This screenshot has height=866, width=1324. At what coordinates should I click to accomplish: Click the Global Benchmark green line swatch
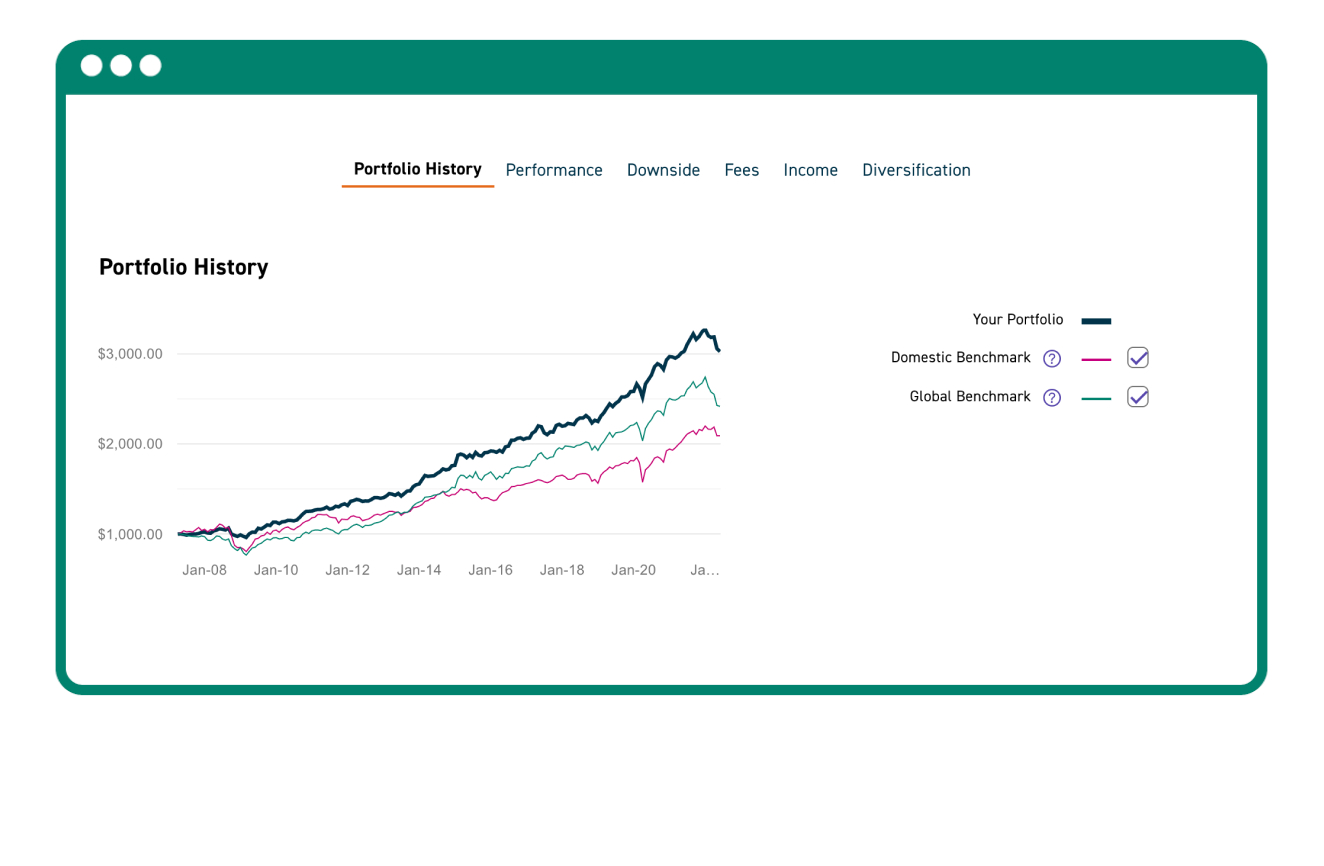coord(1096,397)
